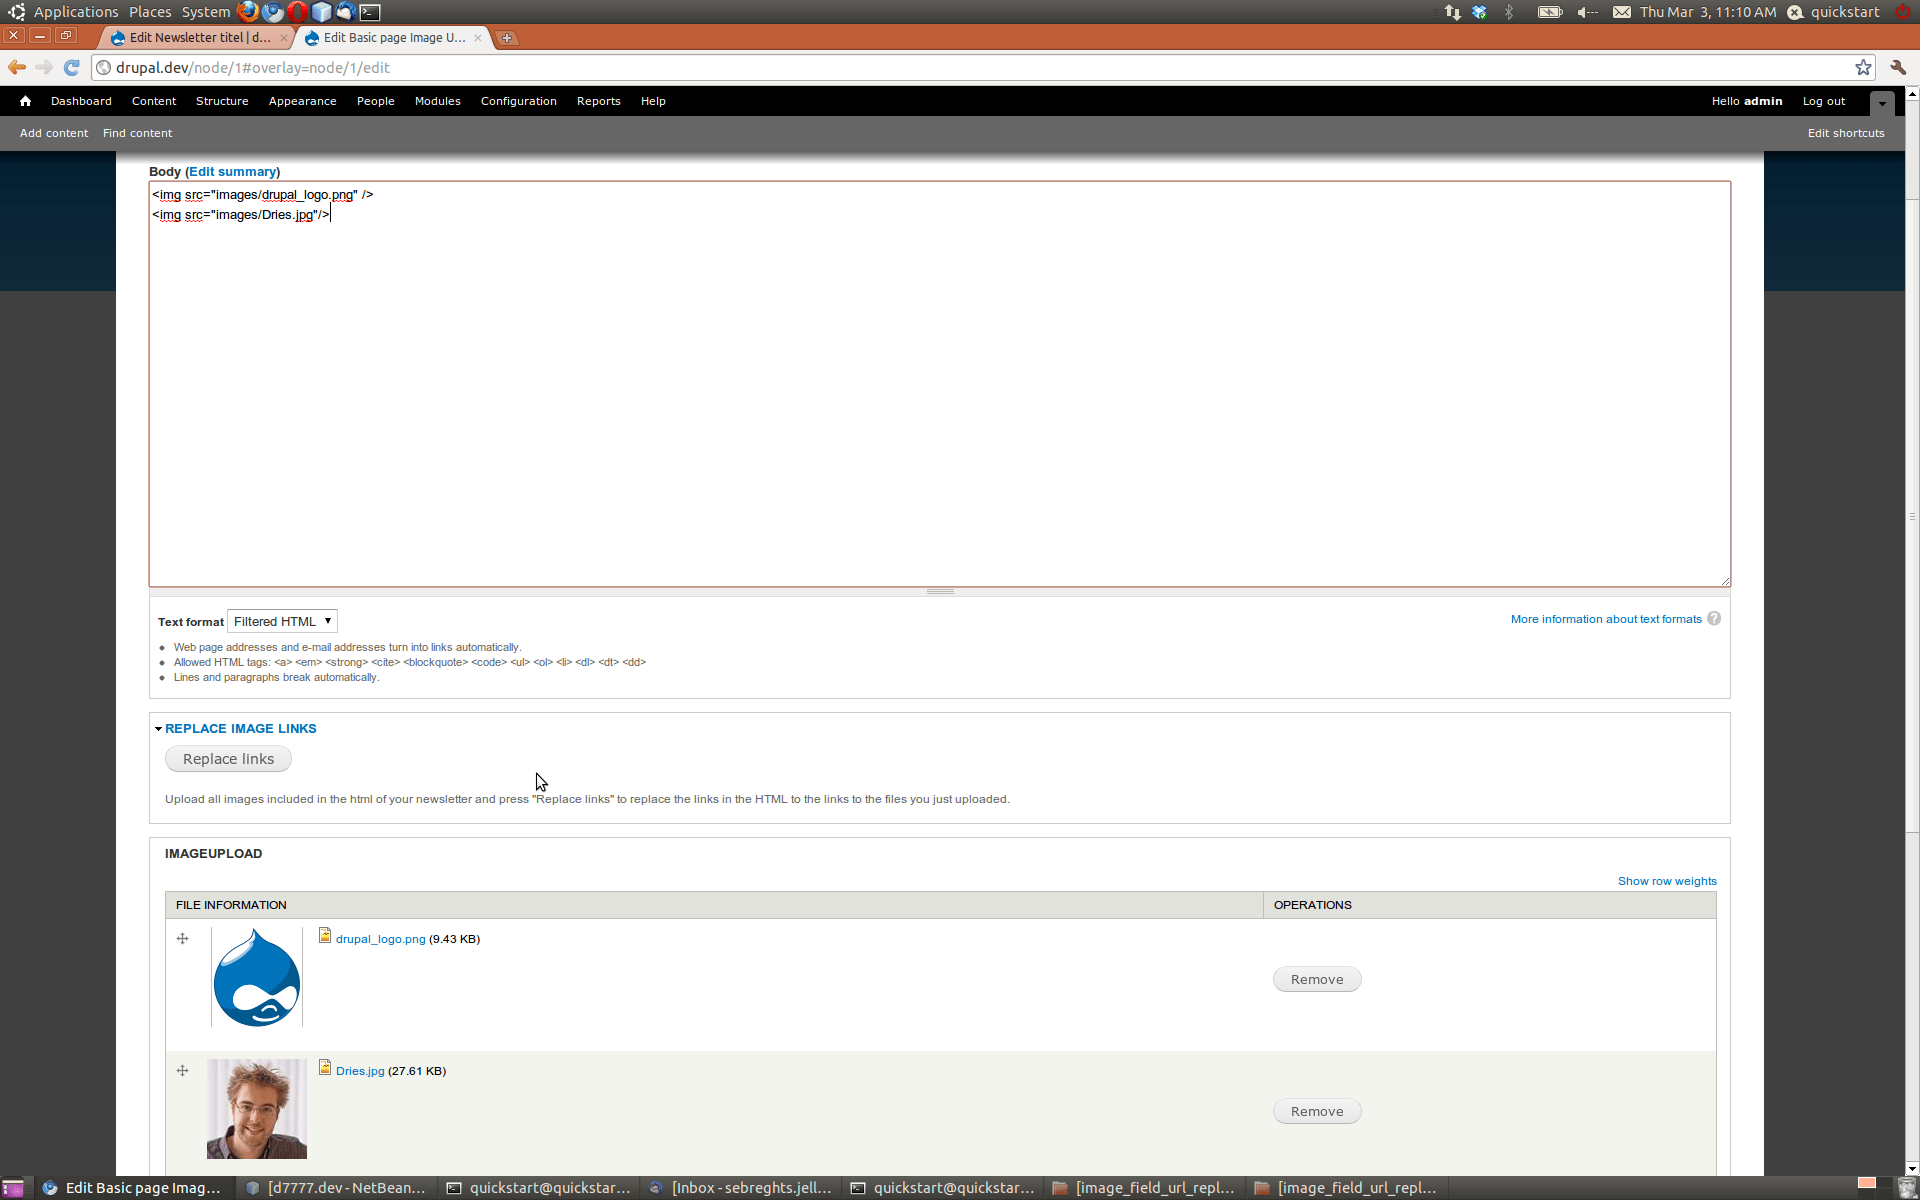
Task: Click the Drupal home icon in admin toolbar
Action: [x=25, y=101]
